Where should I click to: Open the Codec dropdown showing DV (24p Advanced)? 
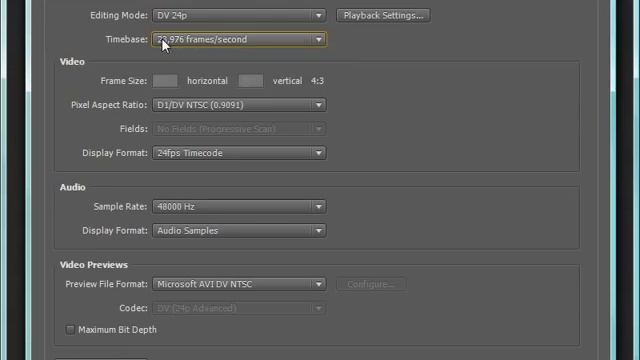coord(239,308)
